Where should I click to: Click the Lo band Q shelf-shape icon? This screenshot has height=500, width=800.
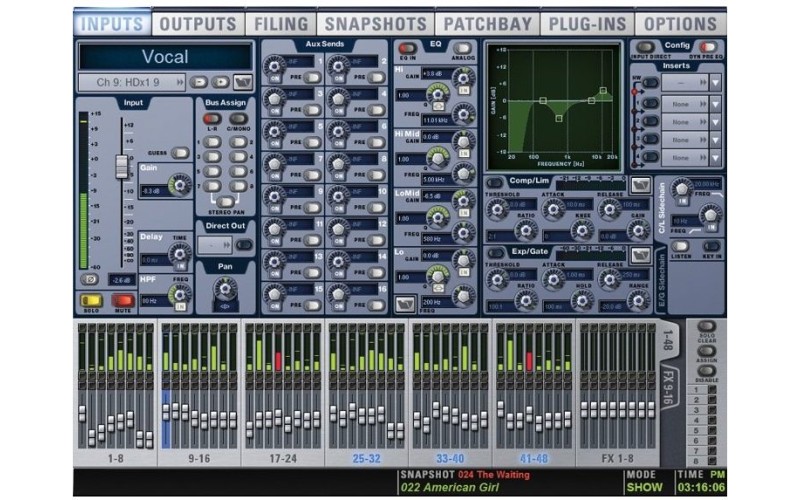[x=438, y=288]
